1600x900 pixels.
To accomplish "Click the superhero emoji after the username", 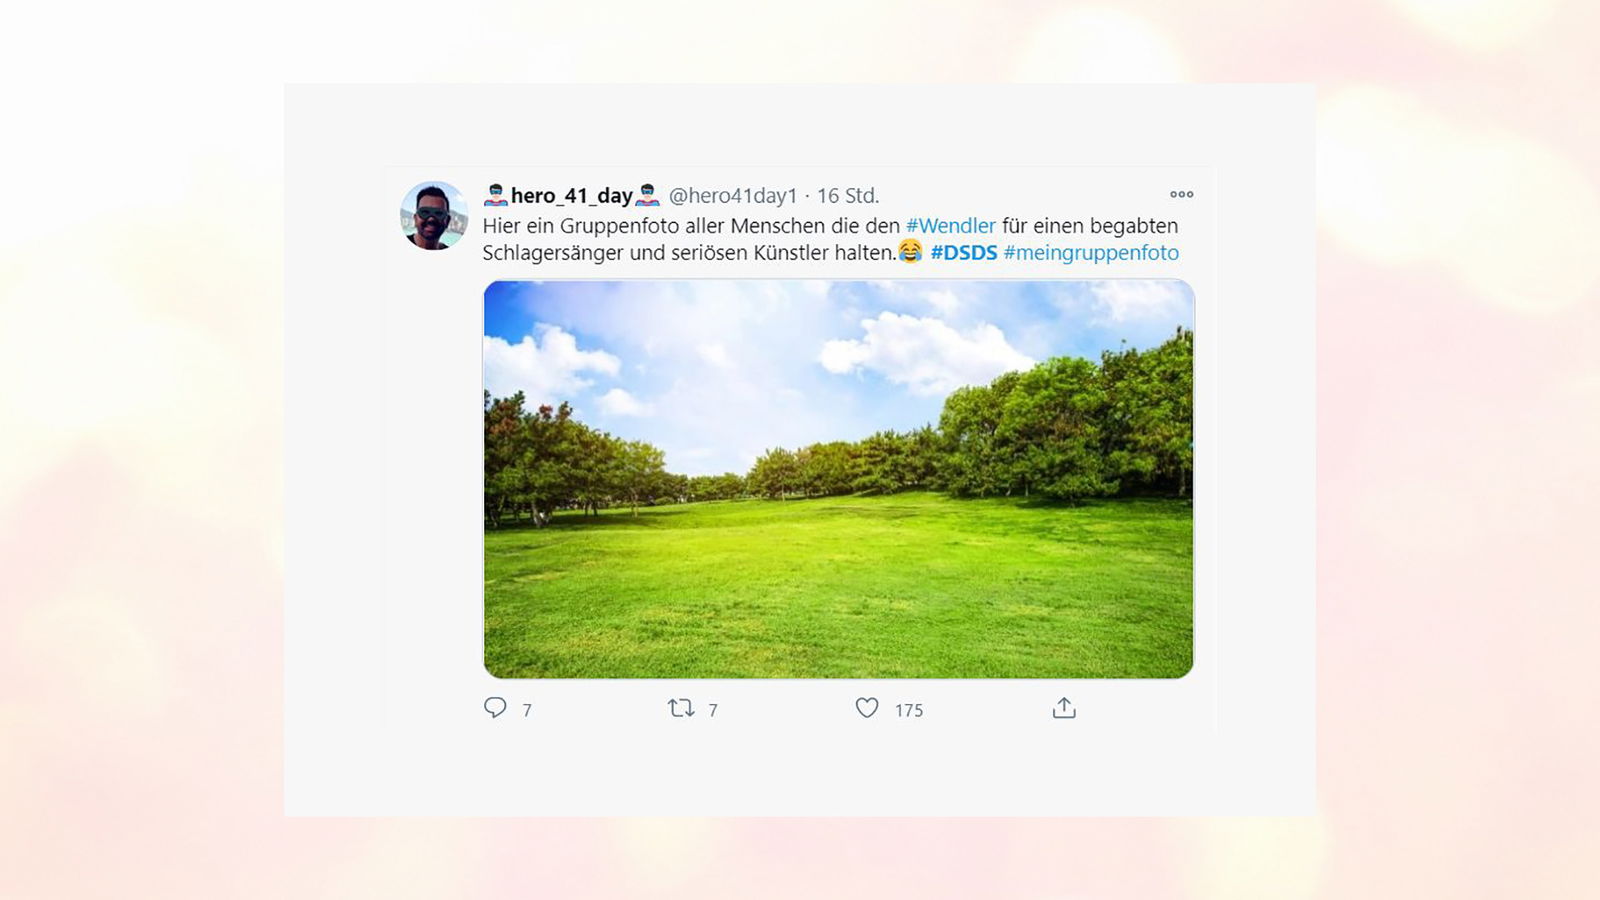I will coord(648,195).
